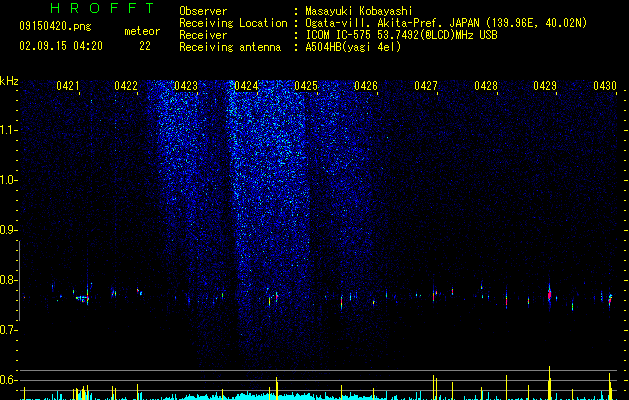Viewport: 629px width, 400px height.
Task: Click the 0424 time marker
Action: pyautogui.click(x=246, y=86)
